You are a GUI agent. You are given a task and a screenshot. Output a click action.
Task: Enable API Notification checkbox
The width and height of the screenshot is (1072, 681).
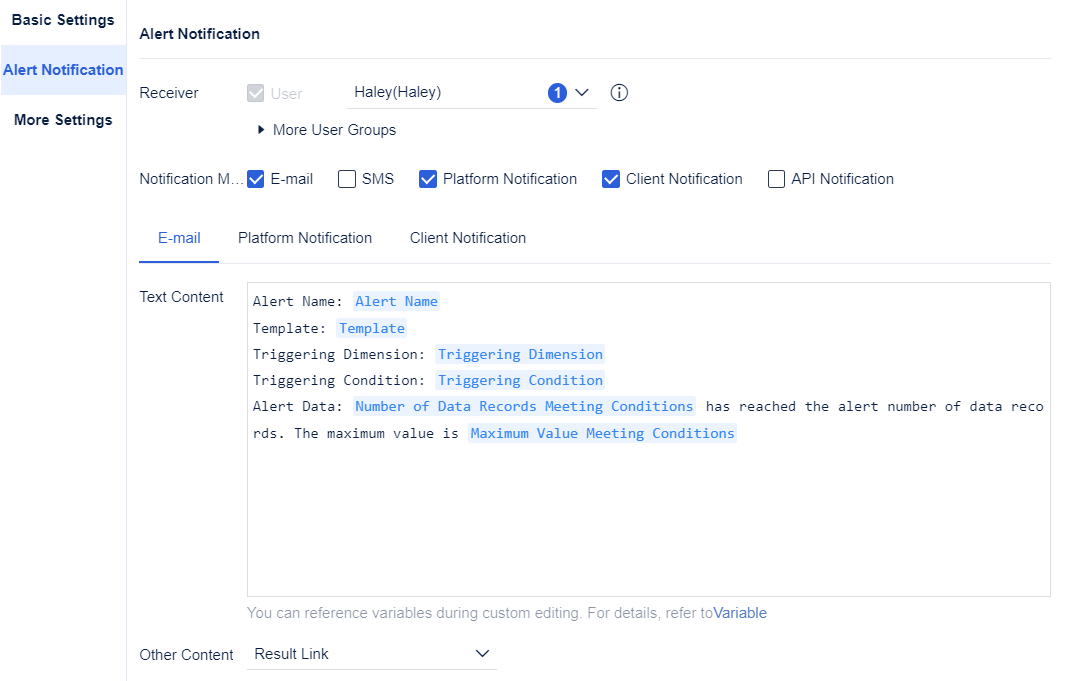point(777,179)
